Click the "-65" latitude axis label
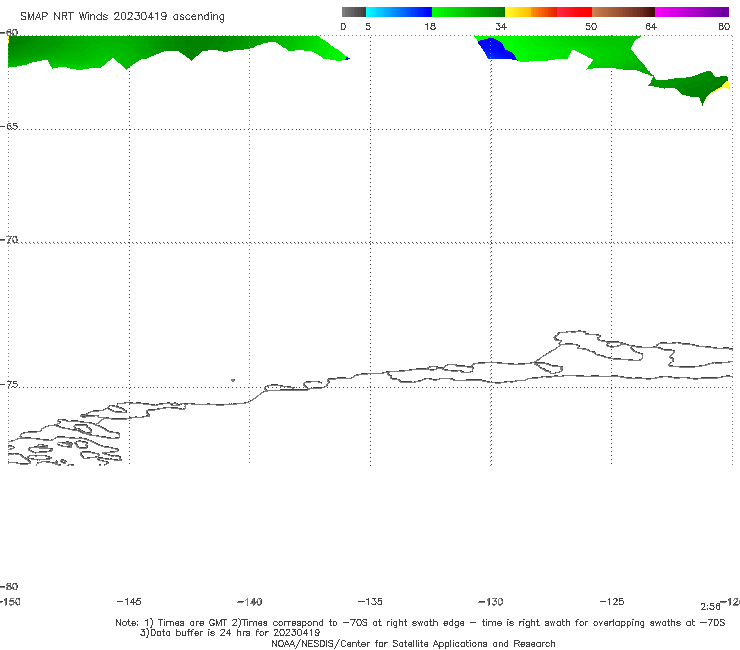 point(9,127)
